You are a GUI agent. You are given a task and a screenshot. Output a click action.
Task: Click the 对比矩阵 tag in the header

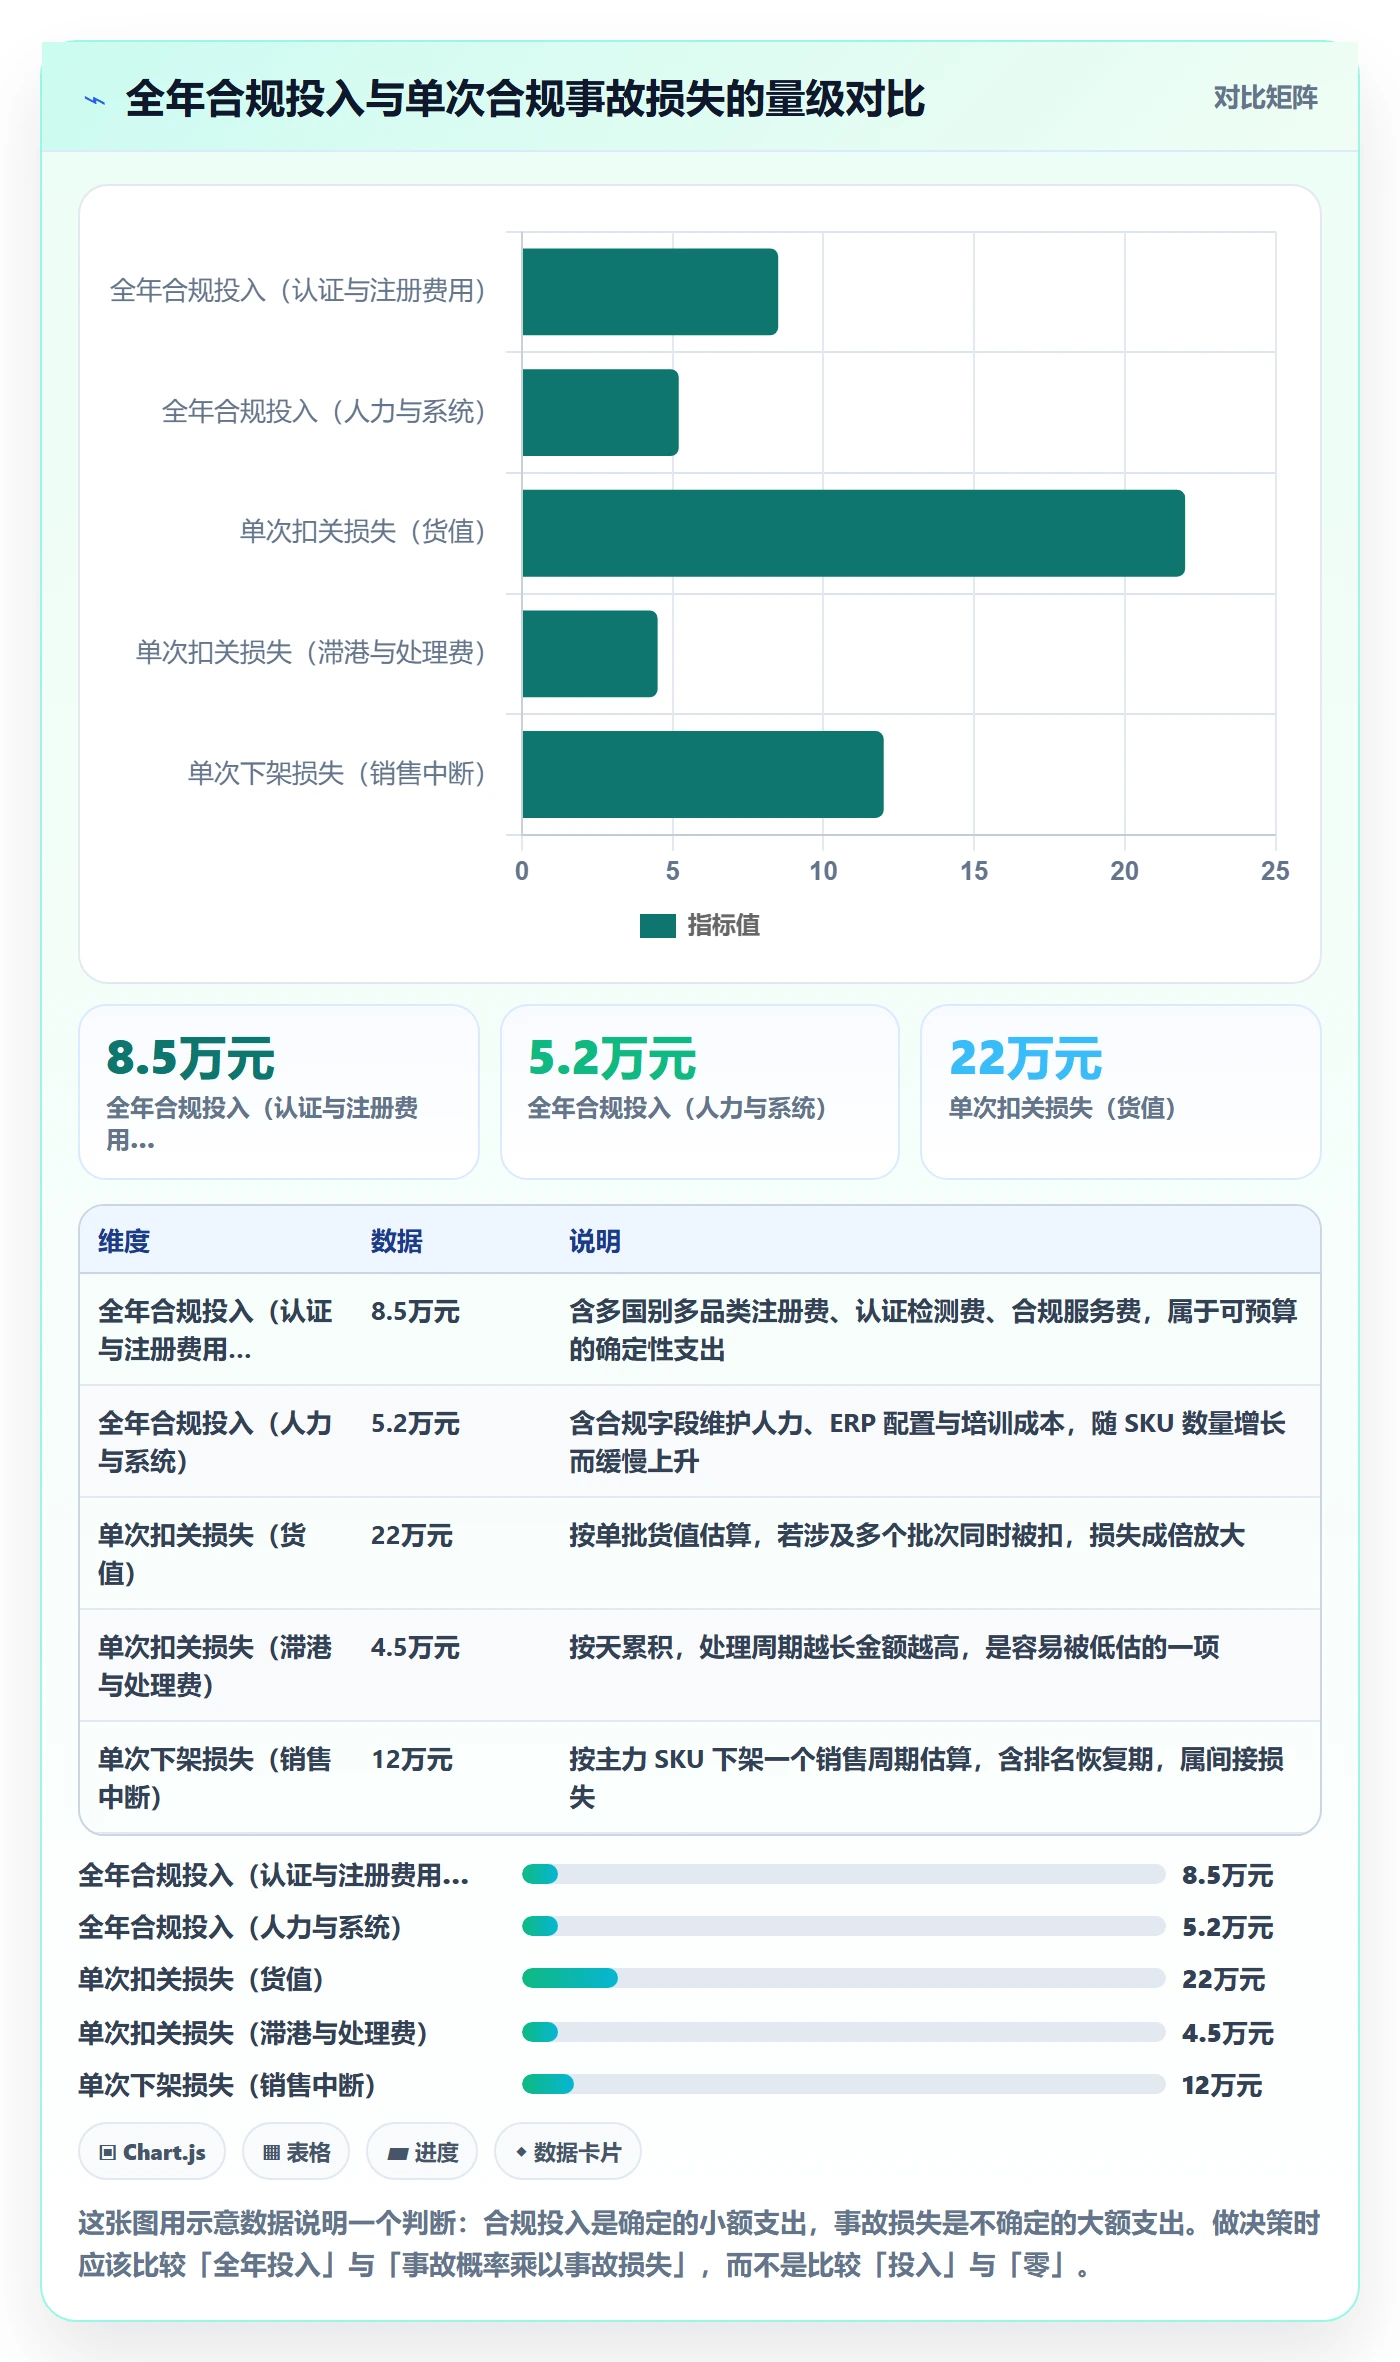(x=1265, y=97)
